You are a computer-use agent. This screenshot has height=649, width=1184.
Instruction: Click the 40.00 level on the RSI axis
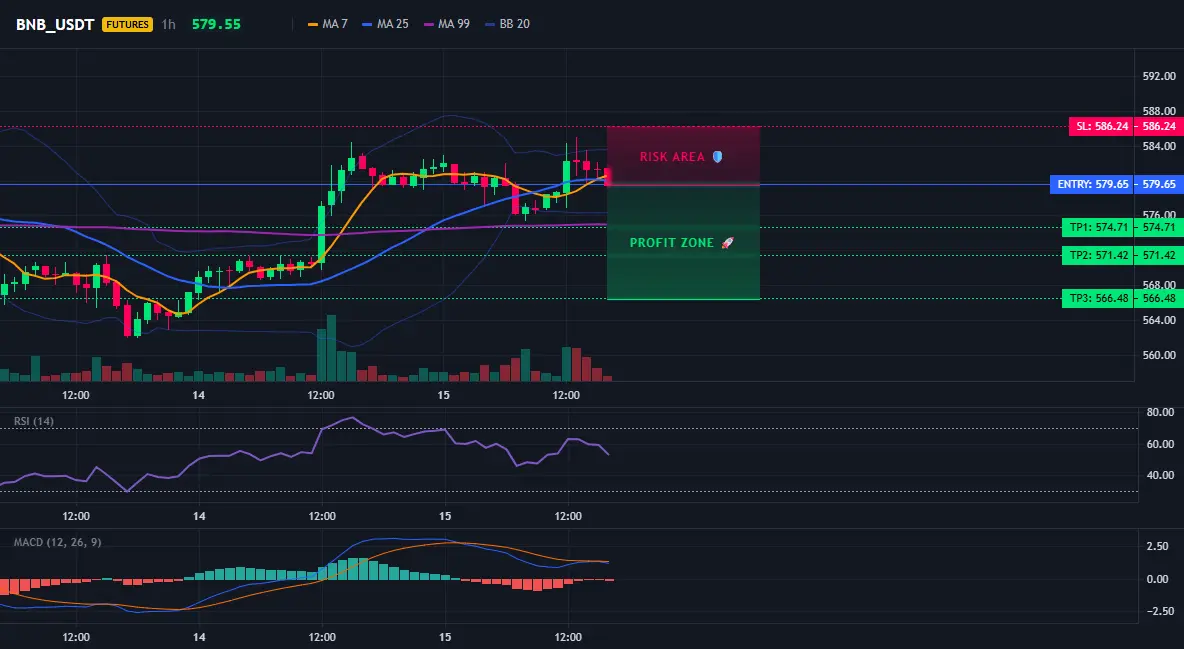click(x=1160, y=475)
